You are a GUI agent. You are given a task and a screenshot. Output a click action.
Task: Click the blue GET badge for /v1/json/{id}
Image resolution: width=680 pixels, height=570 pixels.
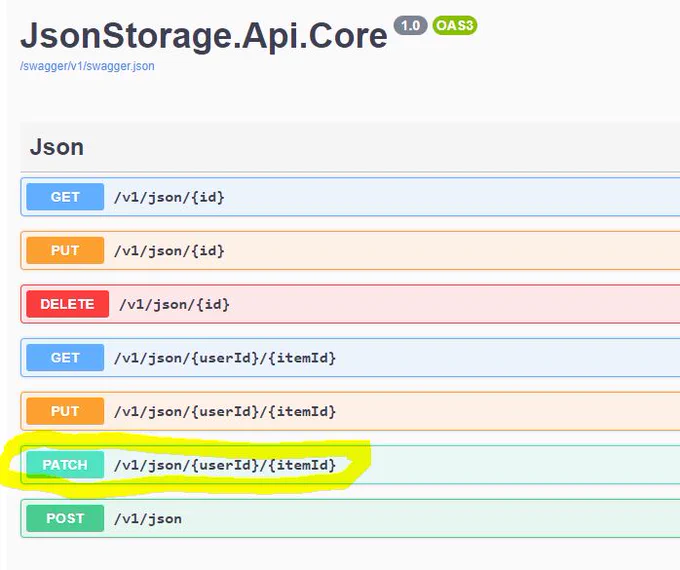pyautogui.click(x=65, y=197)
